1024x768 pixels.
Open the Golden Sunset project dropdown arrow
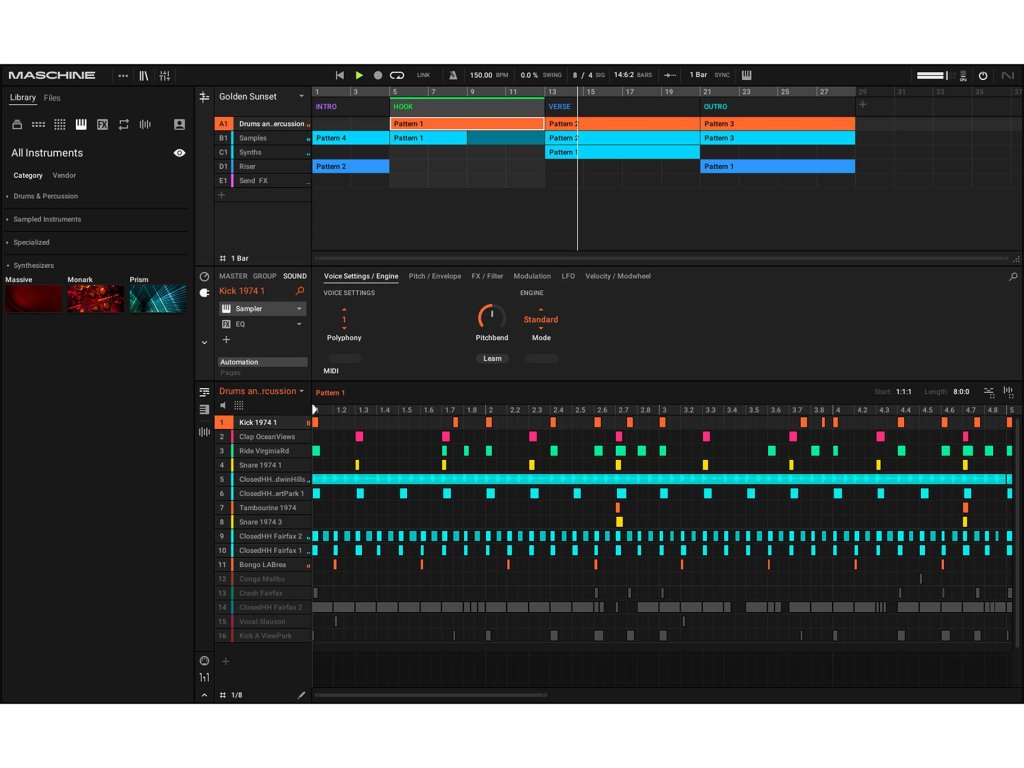(301, 97)
